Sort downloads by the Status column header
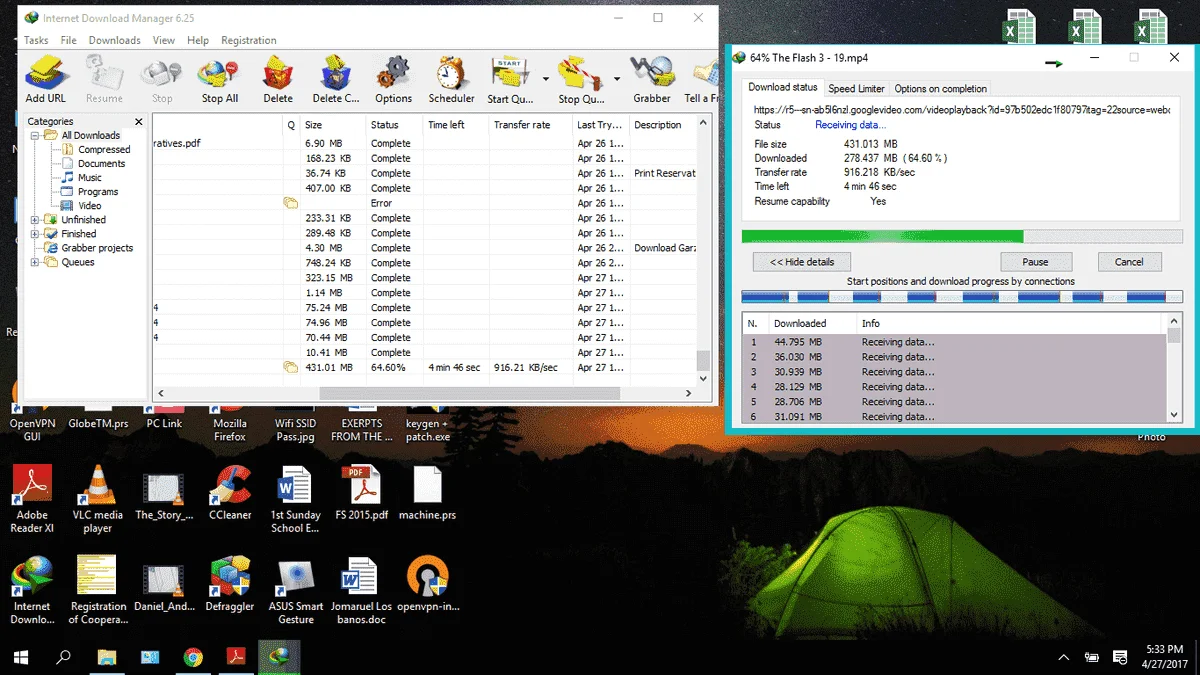 (394, 125)
